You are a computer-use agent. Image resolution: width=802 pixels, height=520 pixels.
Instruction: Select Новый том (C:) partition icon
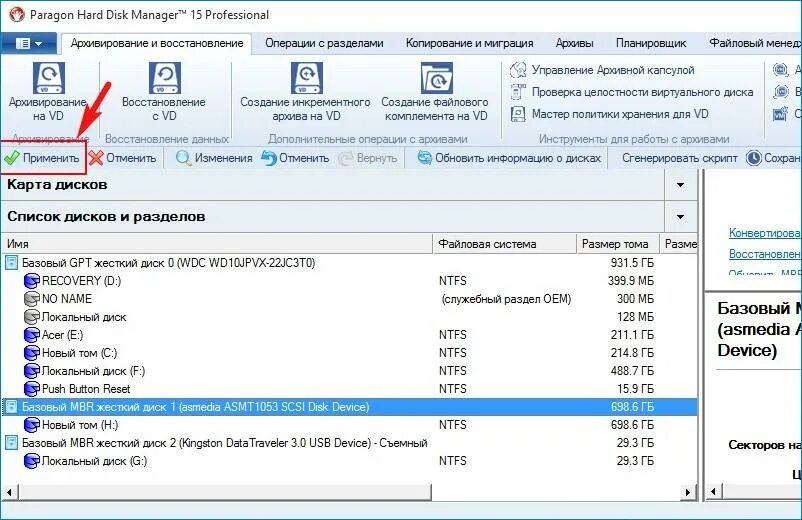pos(31,353)
